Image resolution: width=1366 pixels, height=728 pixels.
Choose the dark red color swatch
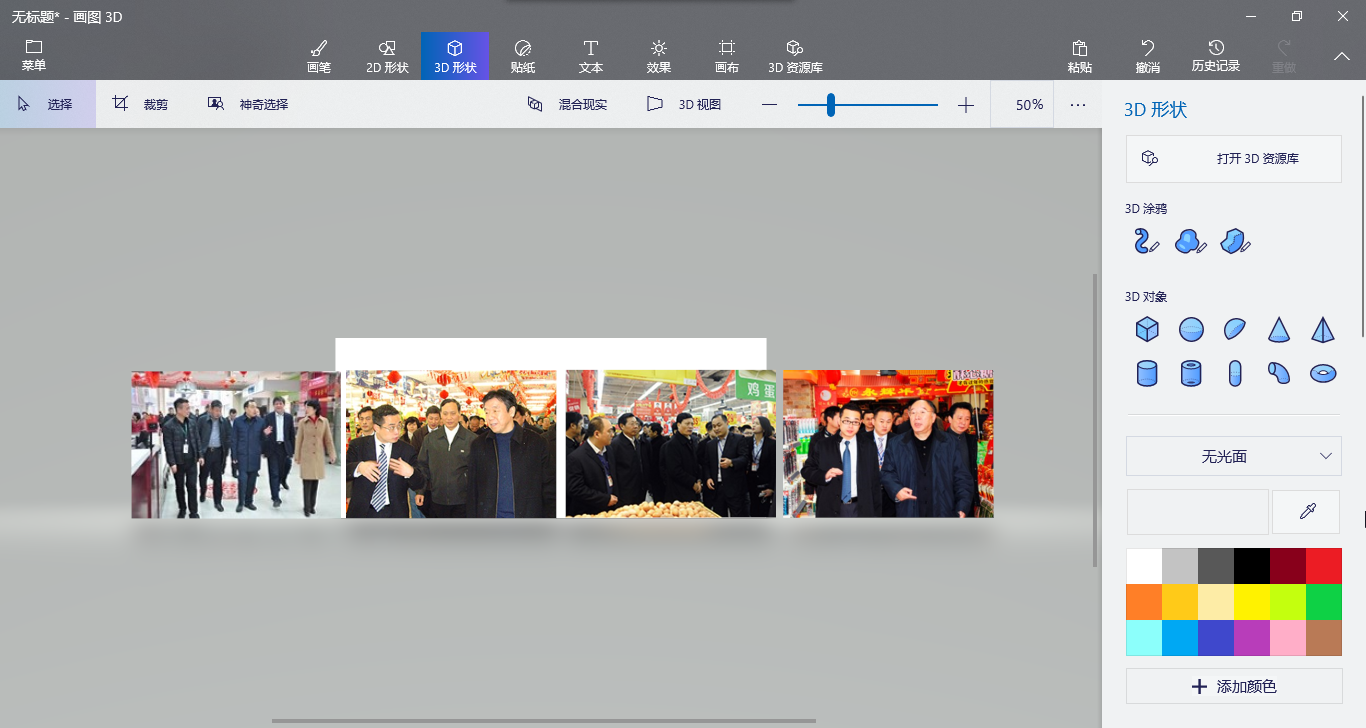coord(1288,566)
